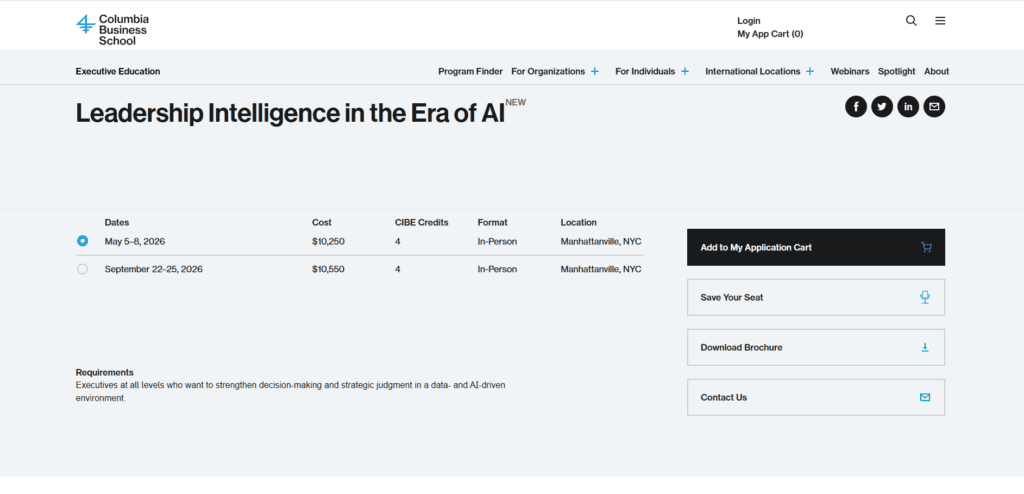Viewport: 1024px width, 494px height.
Task: Click Add to My Application Cart button
Action: (816, 247)
